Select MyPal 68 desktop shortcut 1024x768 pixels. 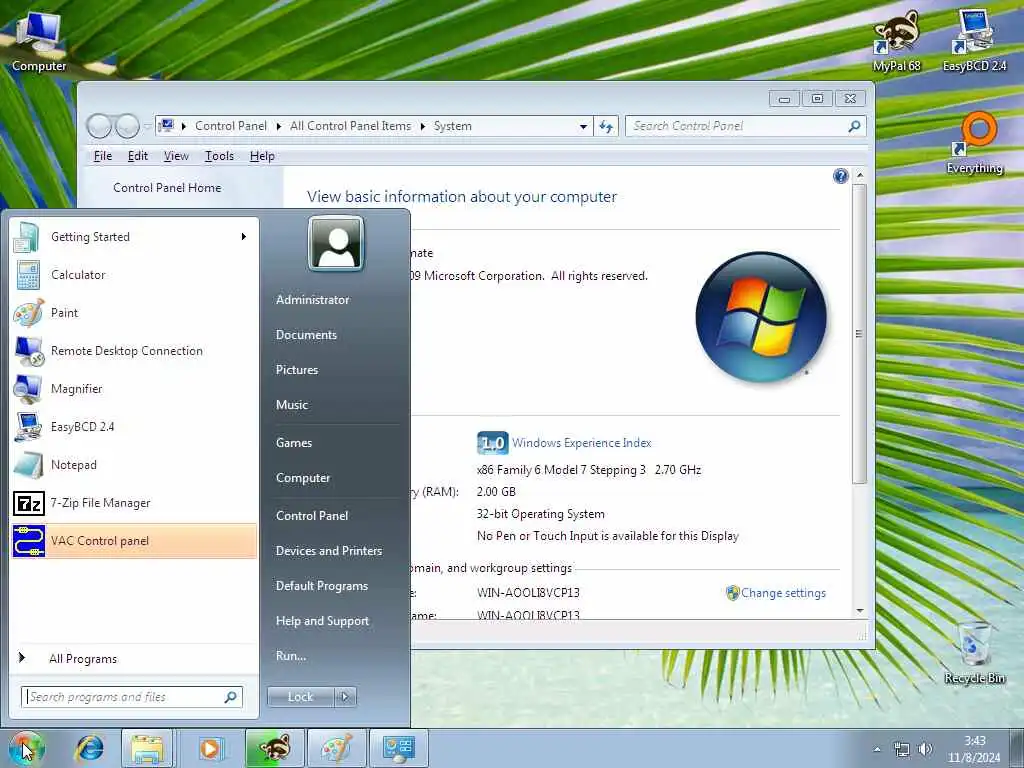pos(896,42)
